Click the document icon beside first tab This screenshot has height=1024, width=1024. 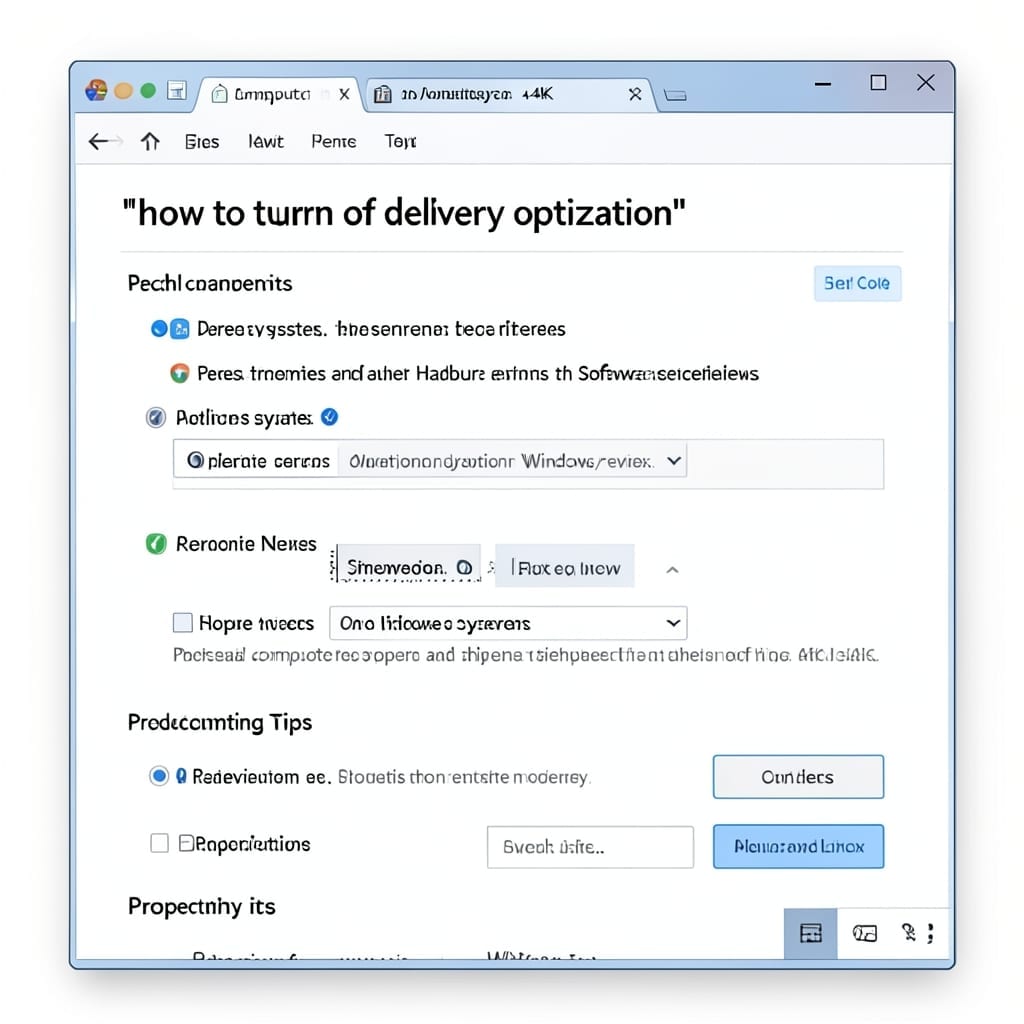tap(177, 91)
